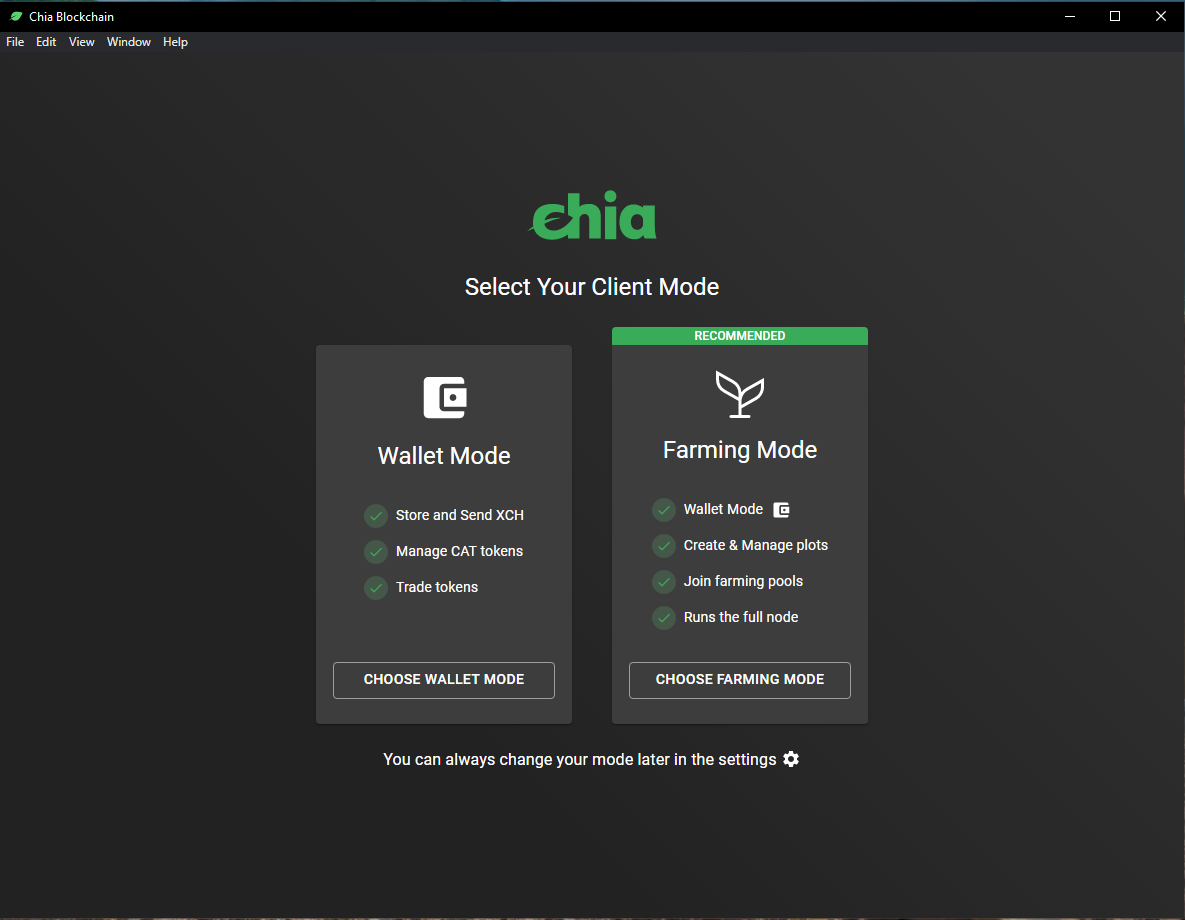Click the checkmark next to Store and Send XCH

(x=376, y=515)
